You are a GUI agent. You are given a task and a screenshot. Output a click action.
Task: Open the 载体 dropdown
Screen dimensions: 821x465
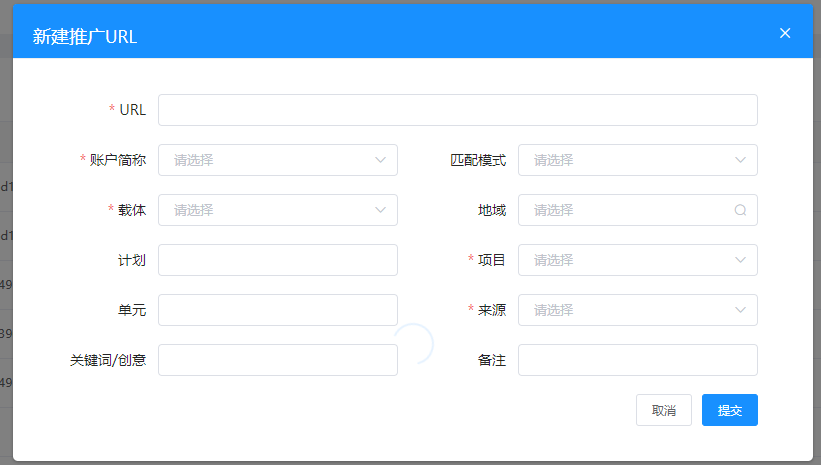[x=278, y=210]
